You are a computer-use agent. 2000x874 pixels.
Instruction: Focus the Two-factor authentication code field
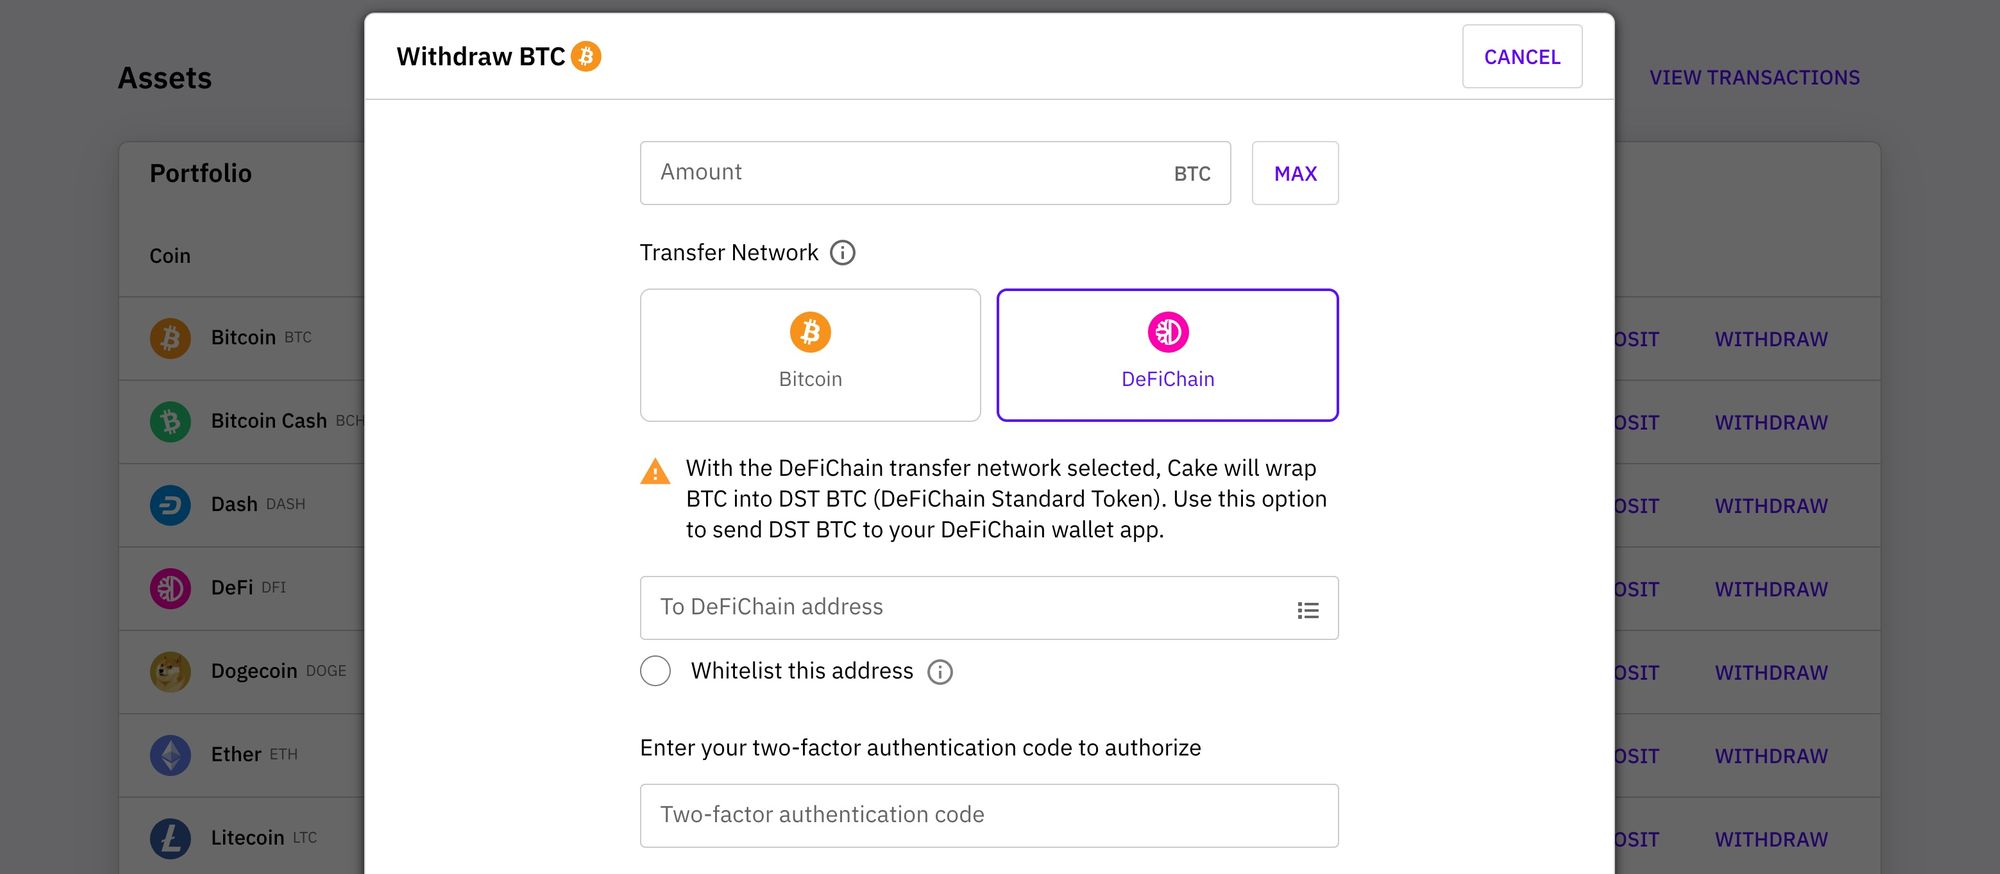point(989,816)
